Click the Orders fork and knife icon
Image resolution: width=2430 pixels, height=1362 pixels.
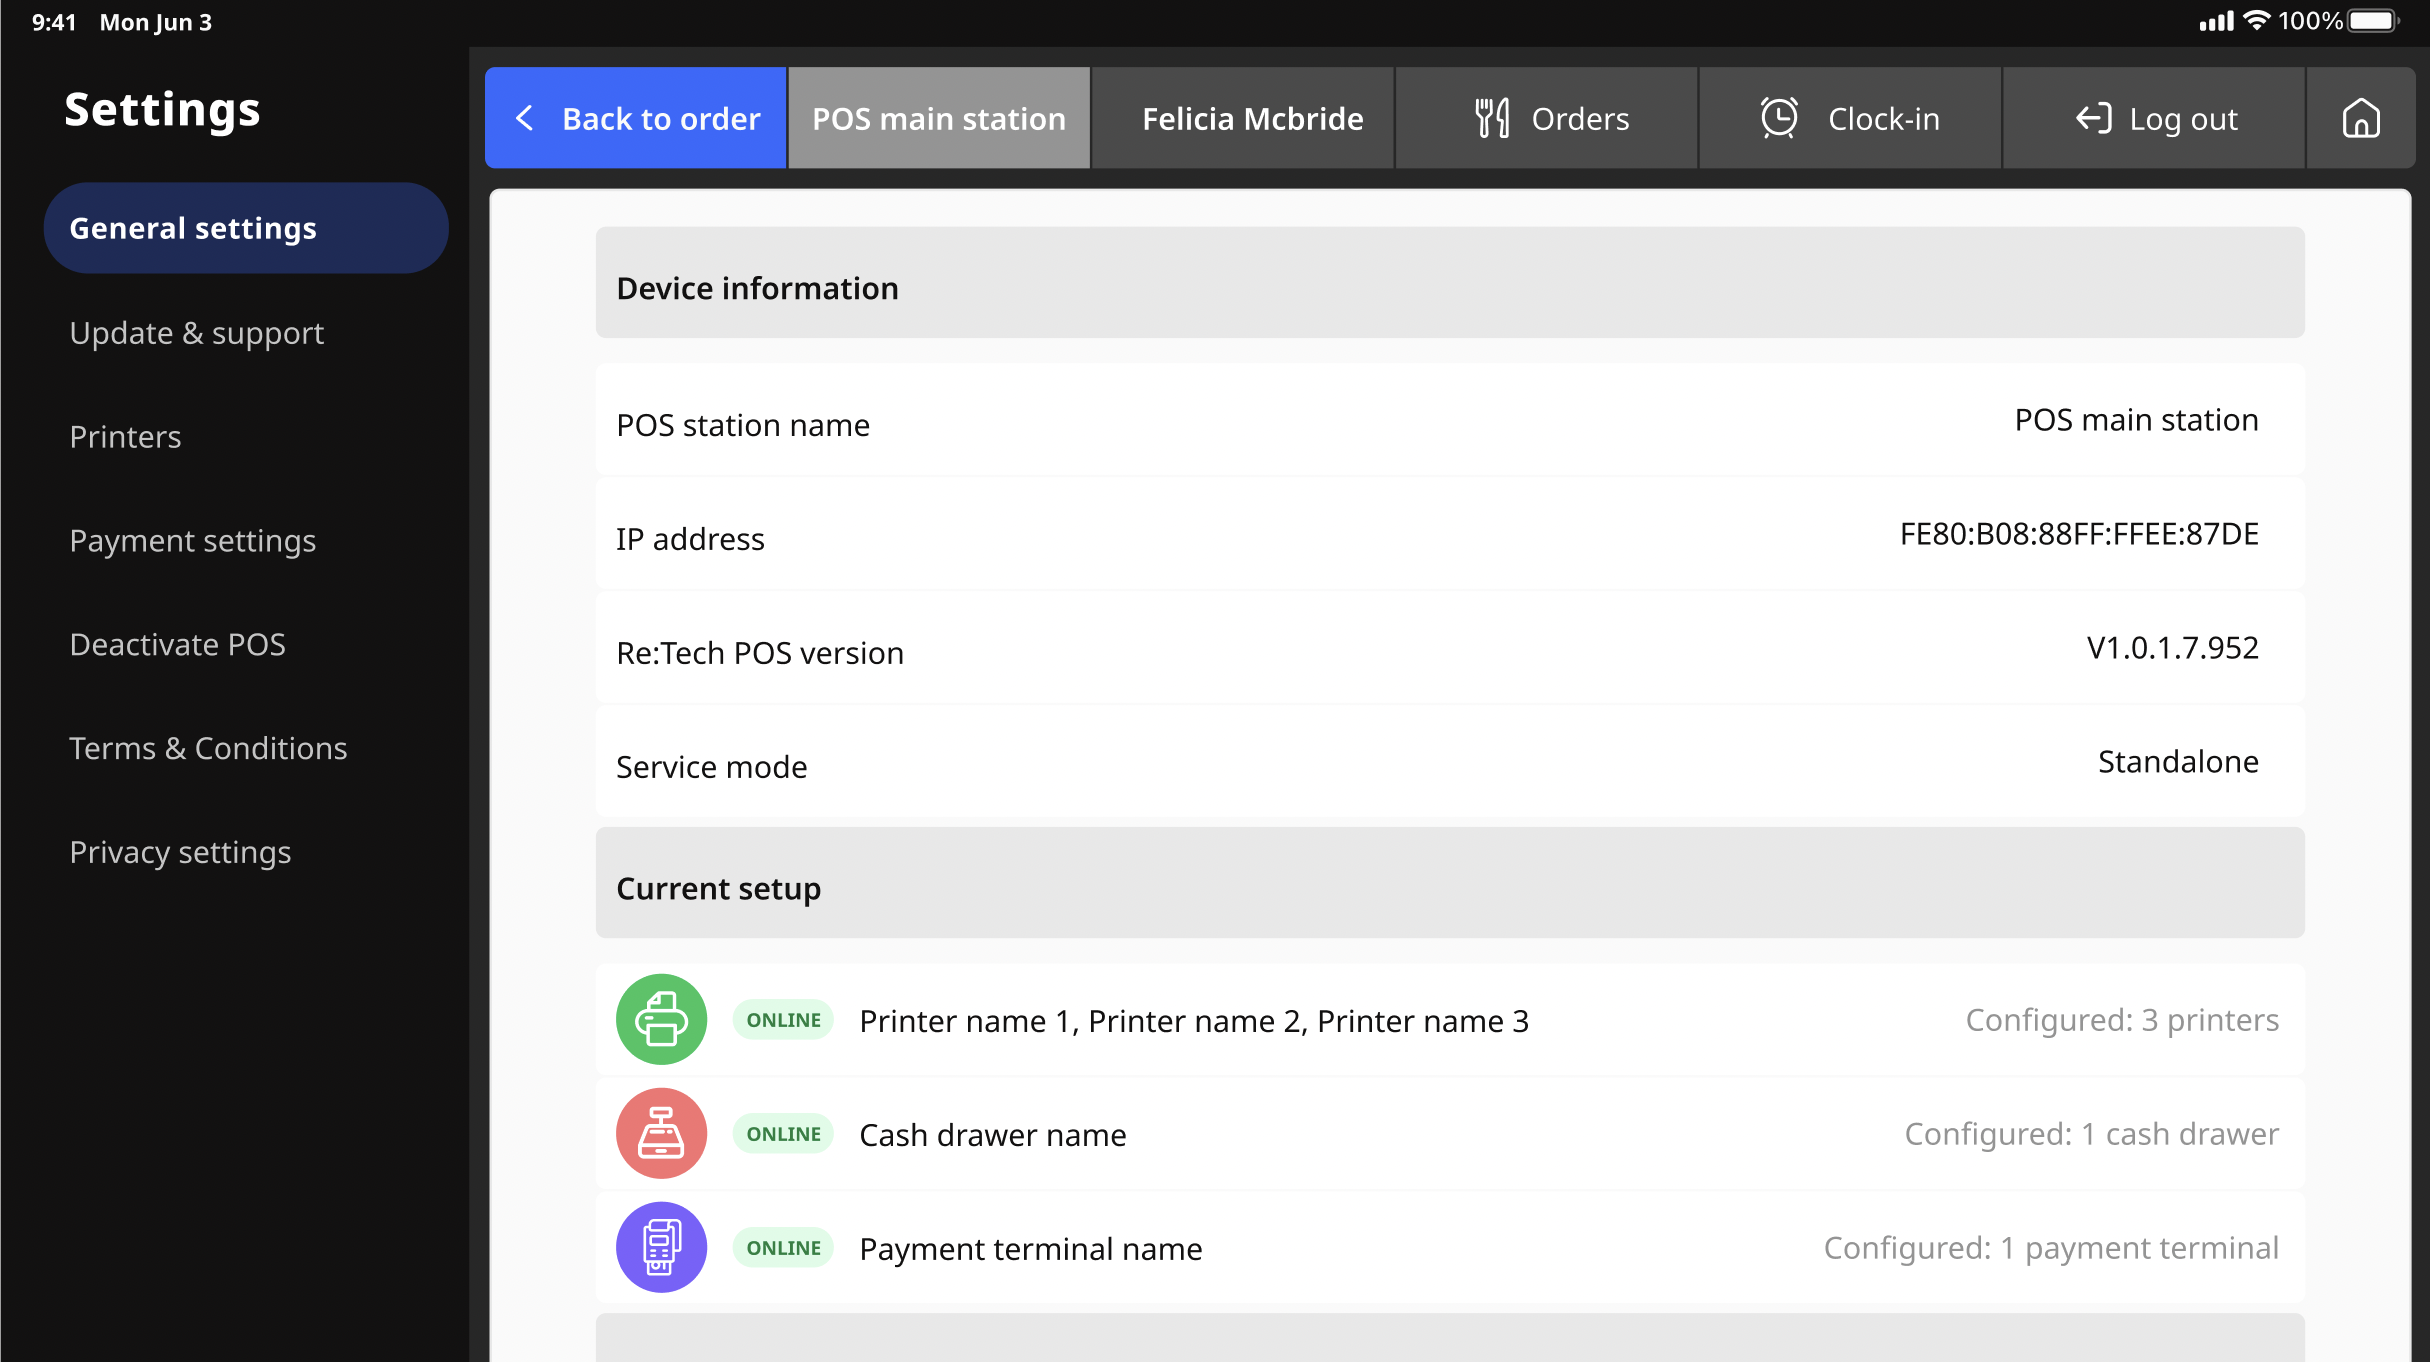point(1492,118)
